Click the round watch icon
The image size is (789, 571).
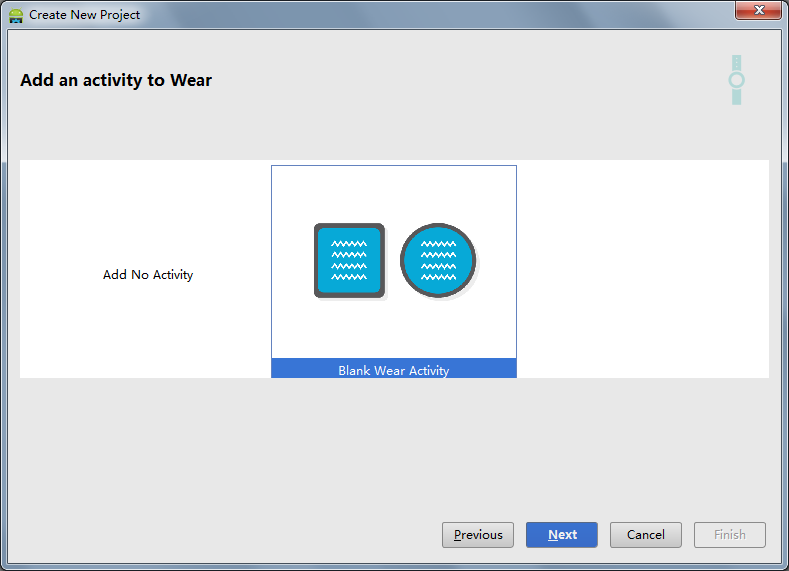438,261
